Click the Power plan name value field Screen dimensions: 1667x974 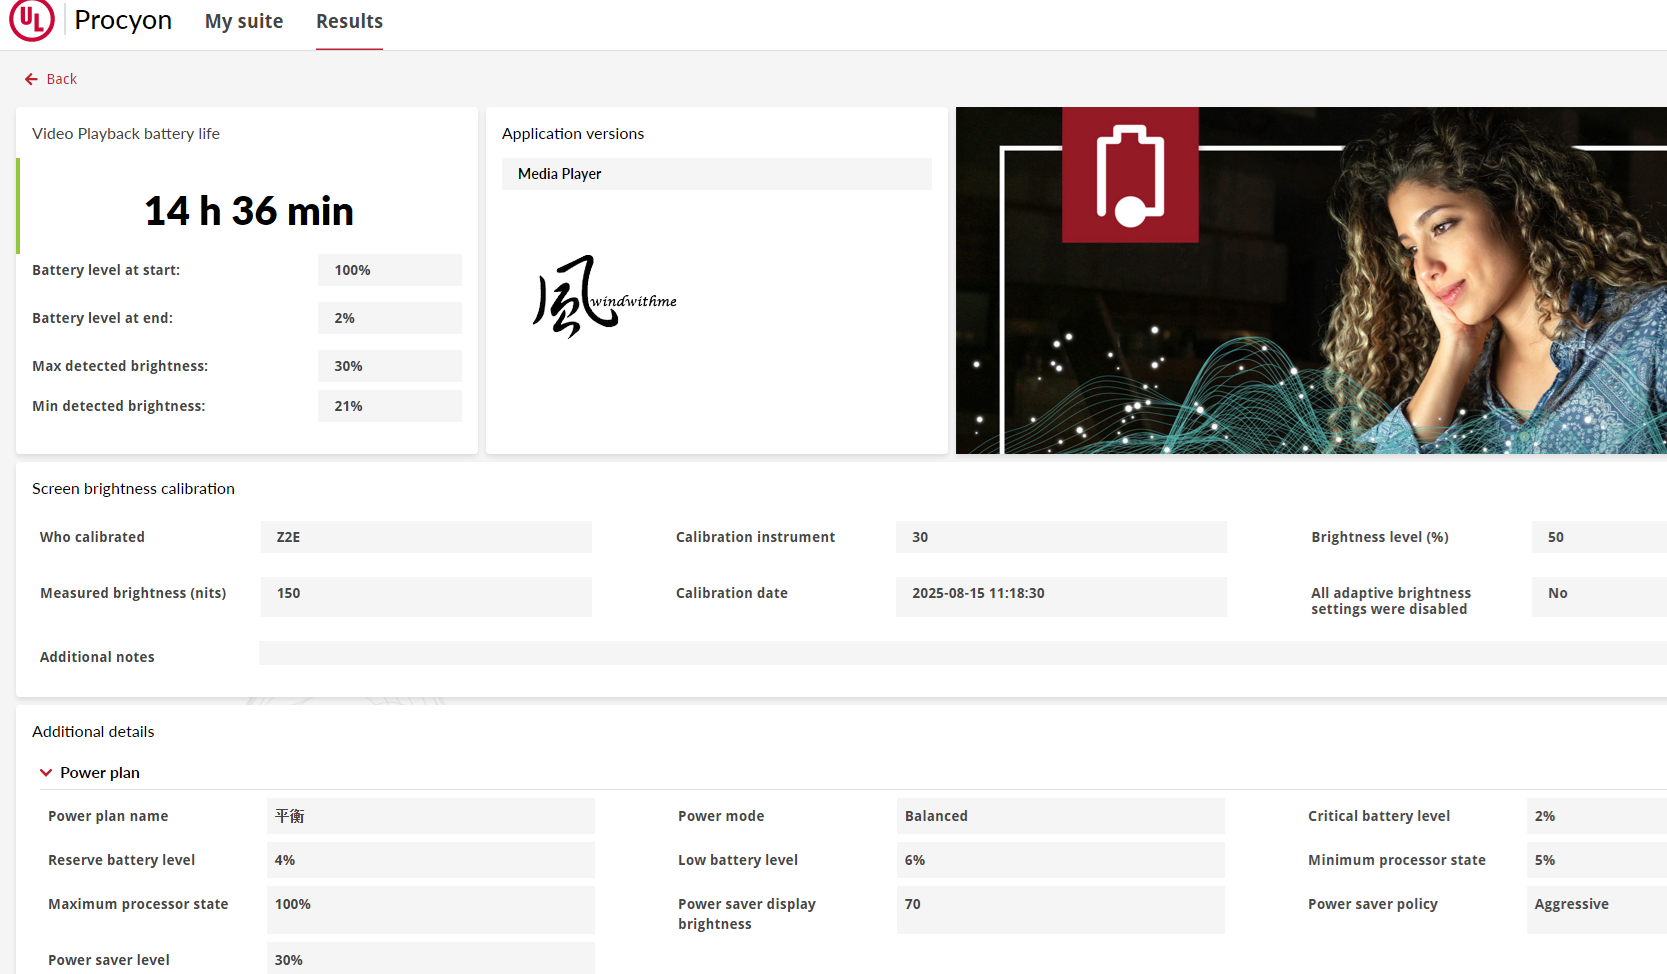[x=430, y=816]
